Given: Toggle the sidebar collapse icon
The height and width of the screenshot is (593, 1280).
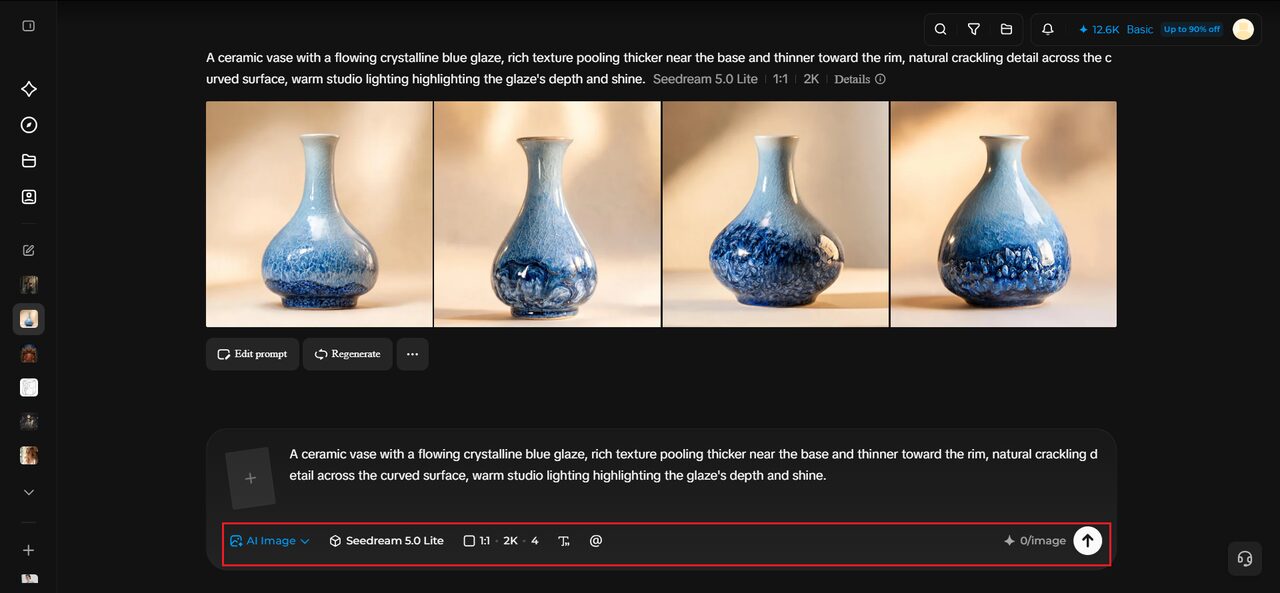Looking at the screenshot, I should pyautogui.click(x=28, y=26).
